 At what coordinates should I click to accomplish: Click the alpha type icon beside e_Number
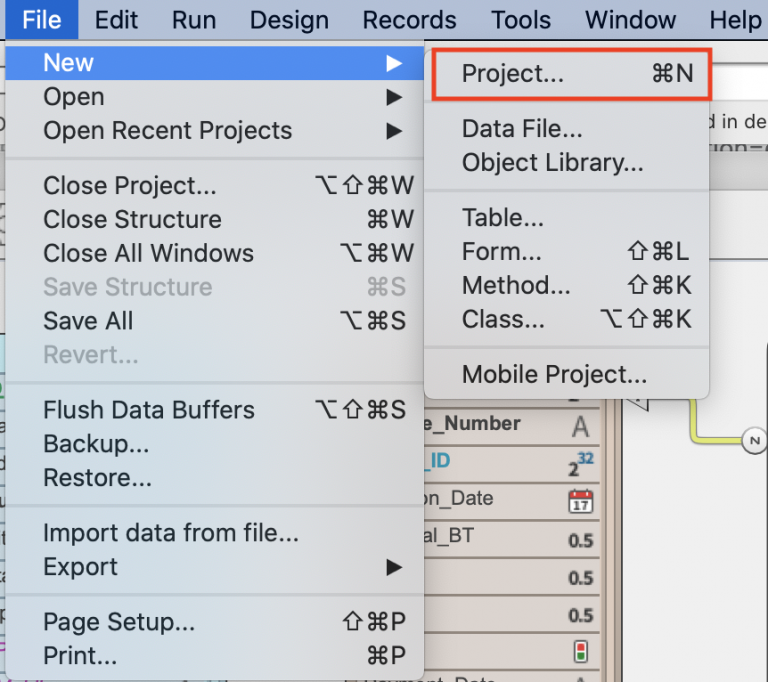click(x=580, y=426)
